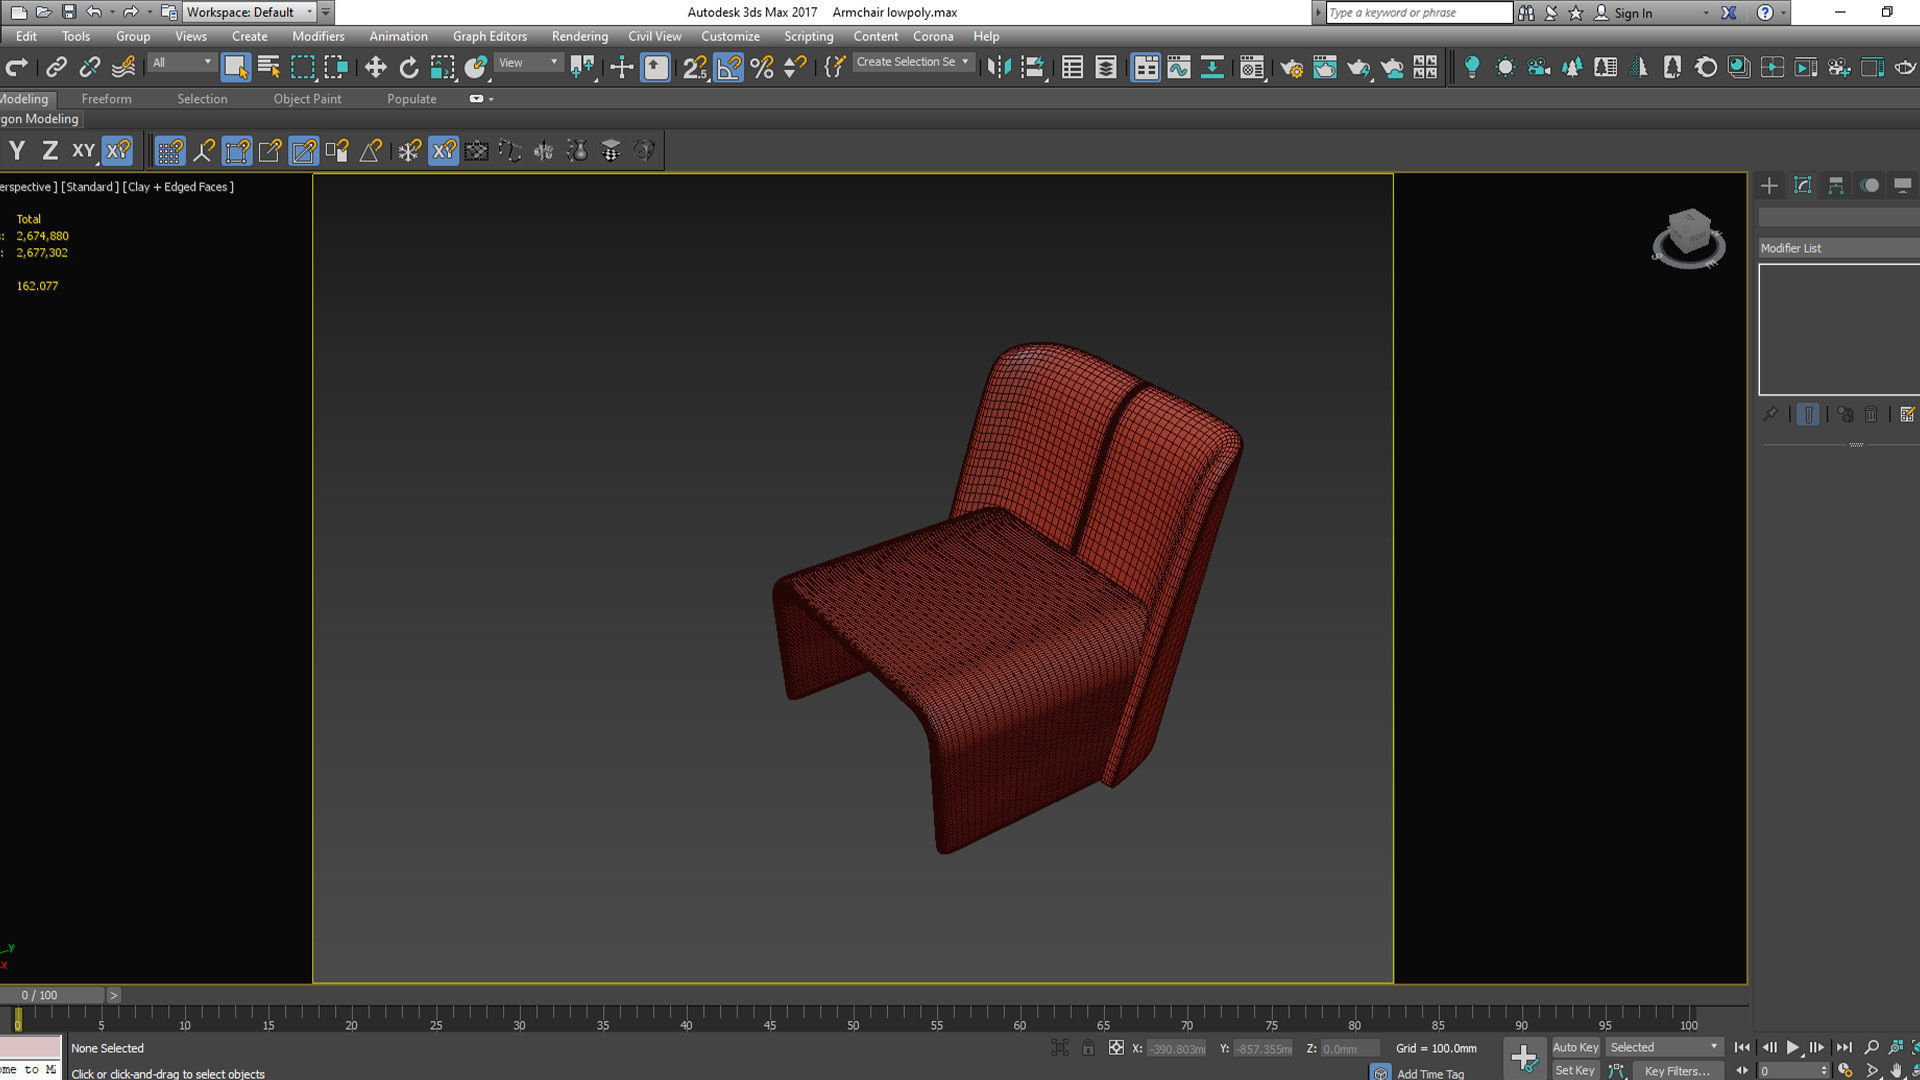This screenshot has height=1080, width=1920.
Task: Toggle Scene Explorer icon
Action: point(1072,67)
